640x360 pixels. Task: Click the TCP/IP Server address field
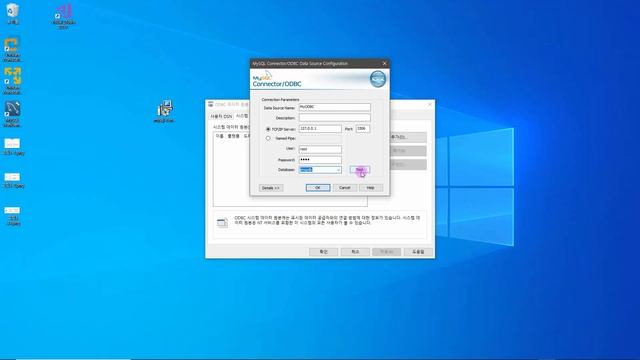pos(320,129)
